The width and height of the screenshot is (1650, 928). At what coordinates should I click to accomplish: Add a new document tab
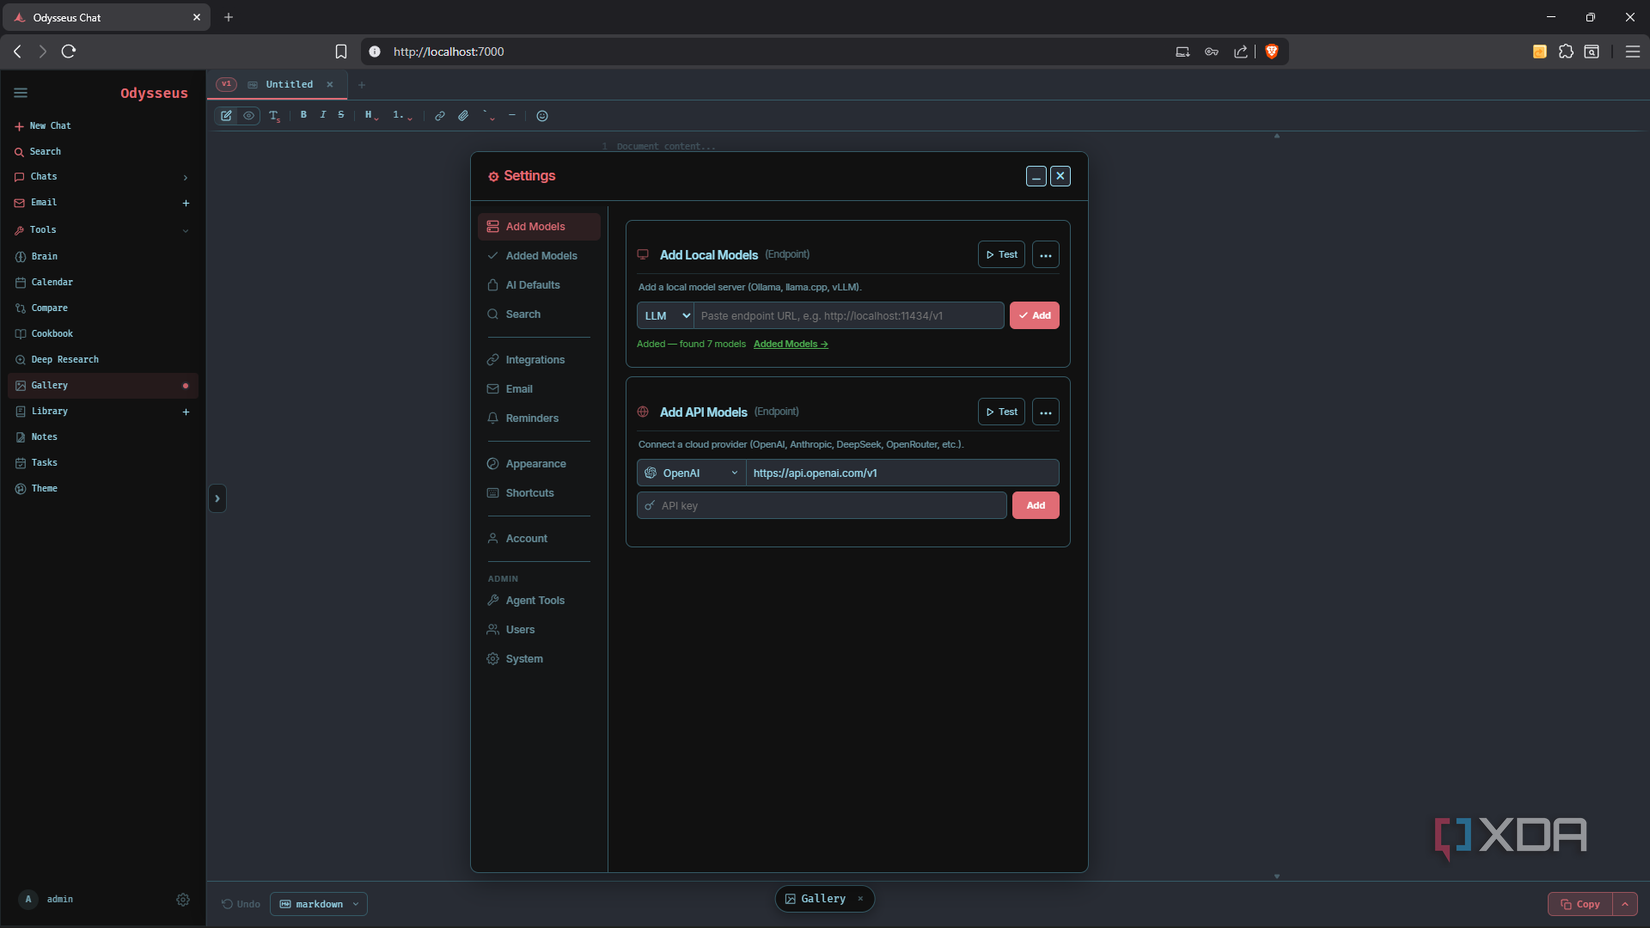click(x=362, y=85)
